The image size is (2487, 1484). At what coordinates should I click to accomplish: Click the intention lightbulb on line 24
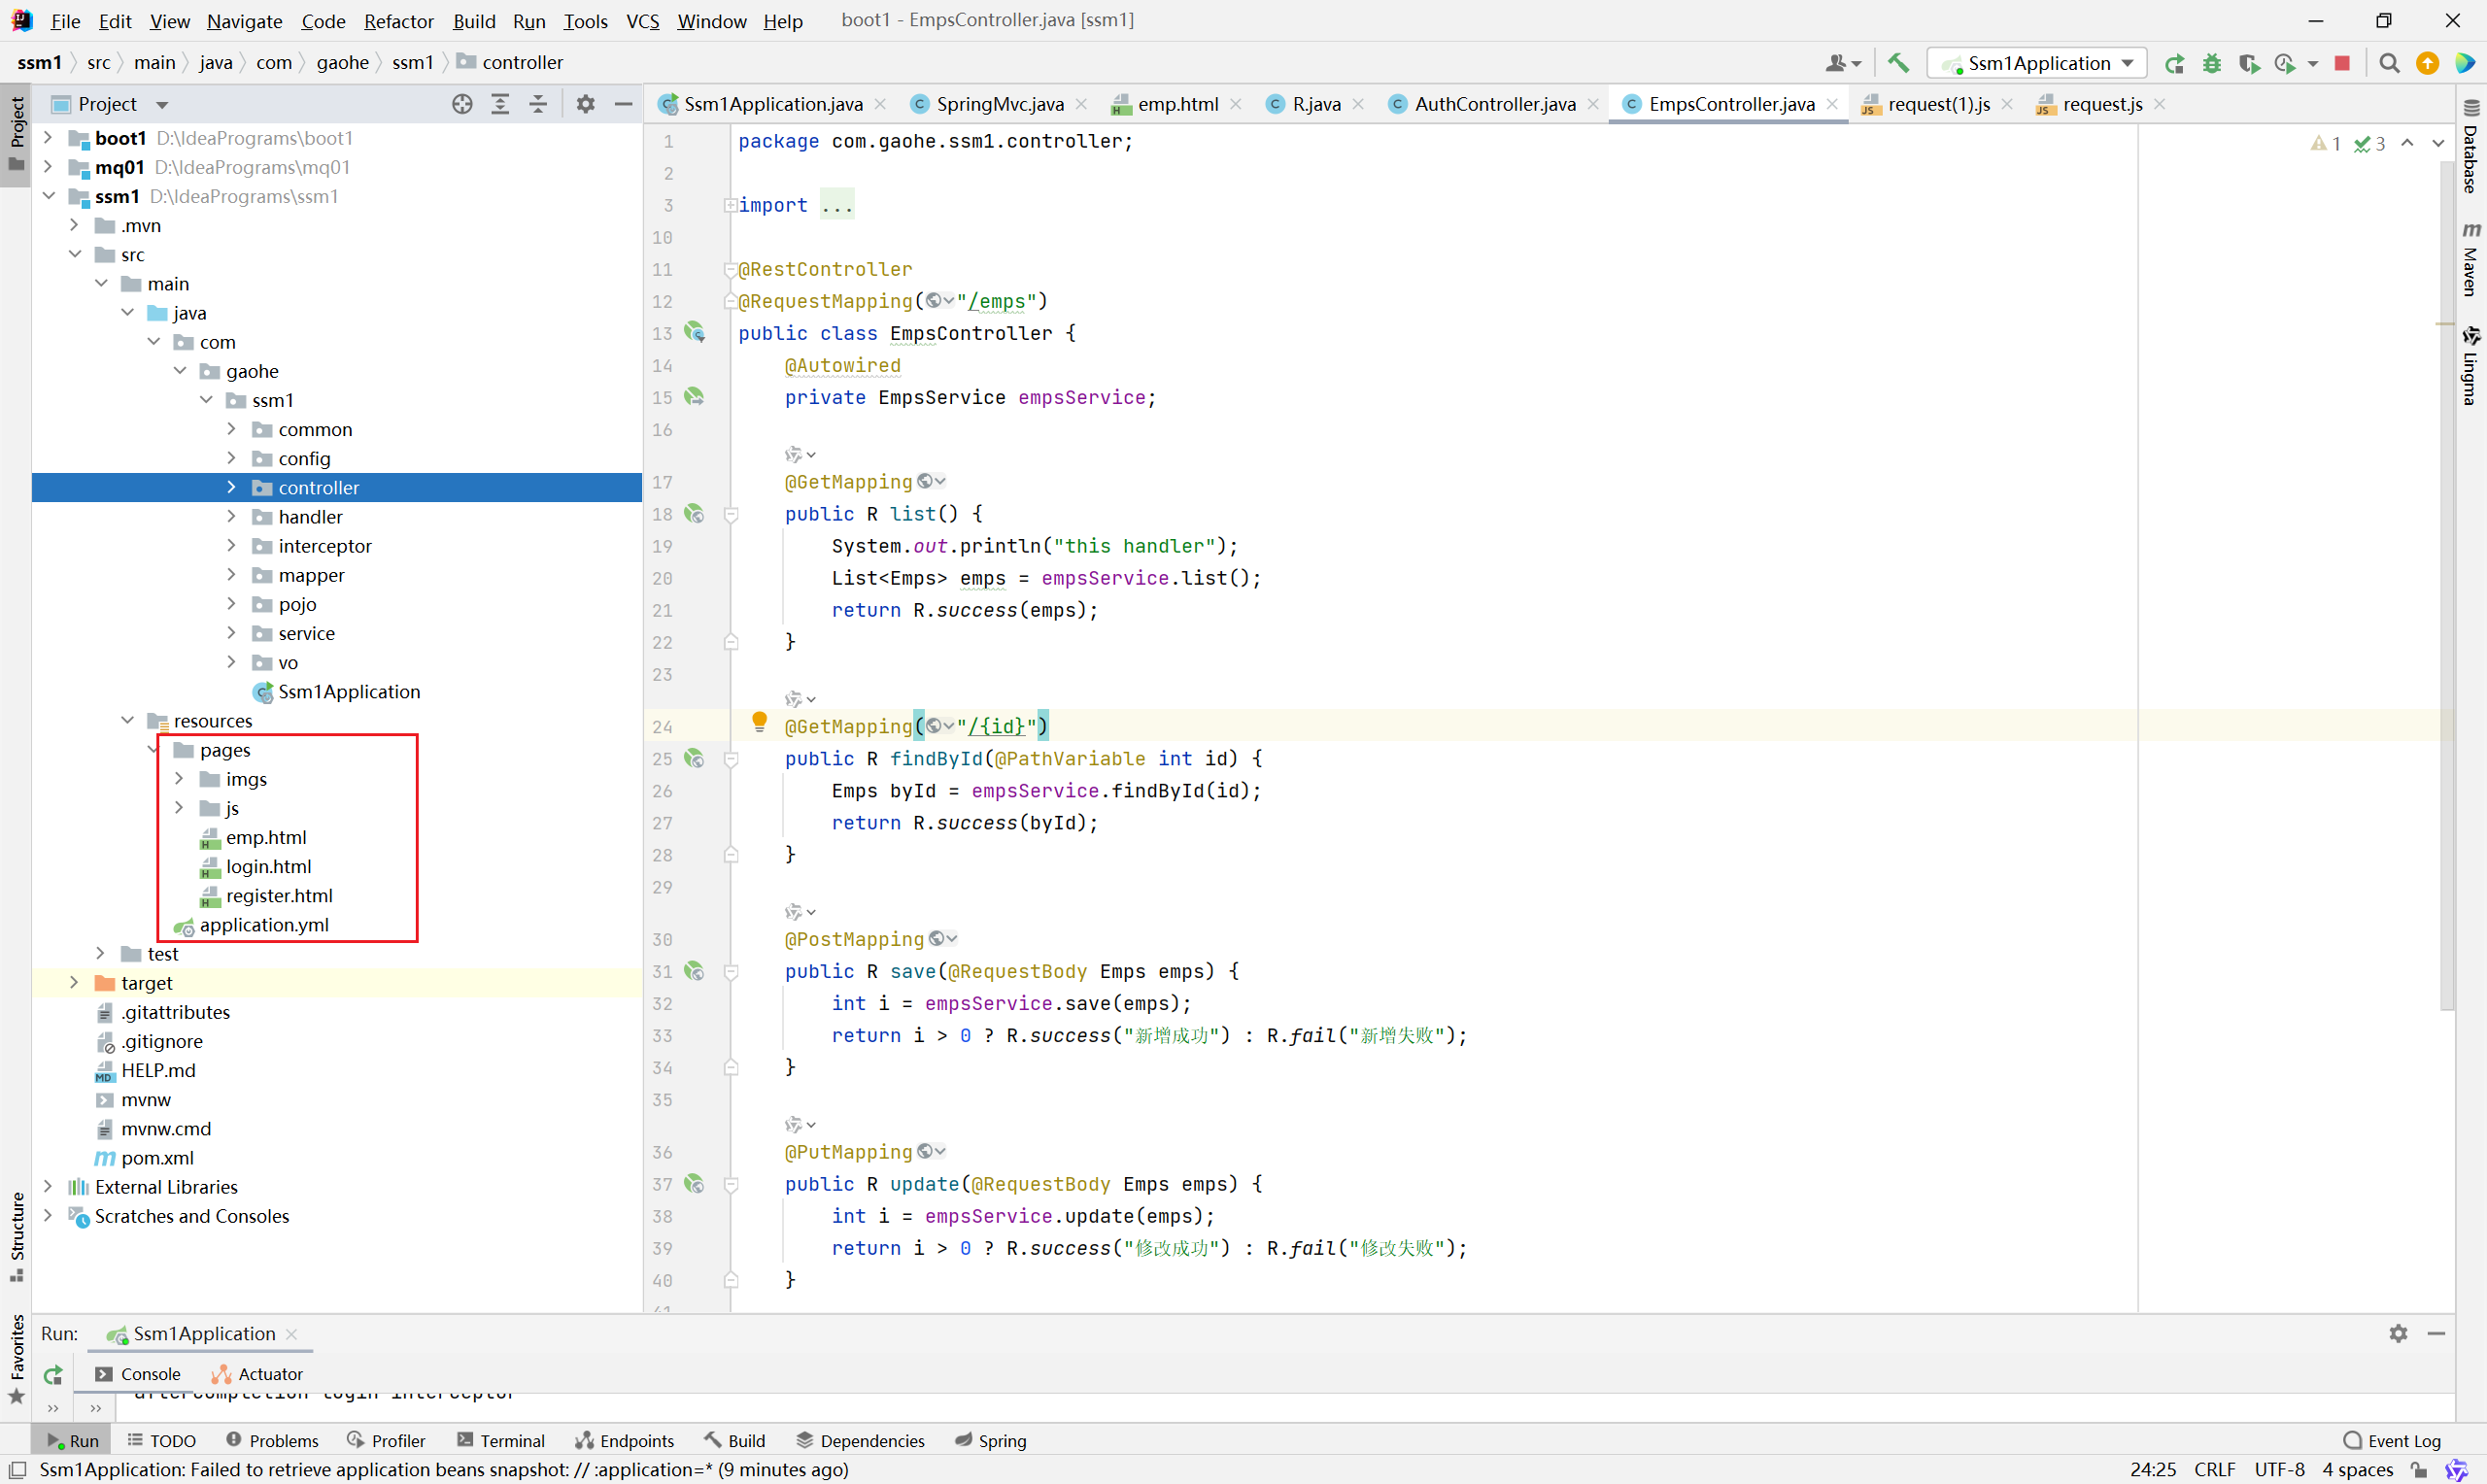pyautogui.click(x=759, y=721)
